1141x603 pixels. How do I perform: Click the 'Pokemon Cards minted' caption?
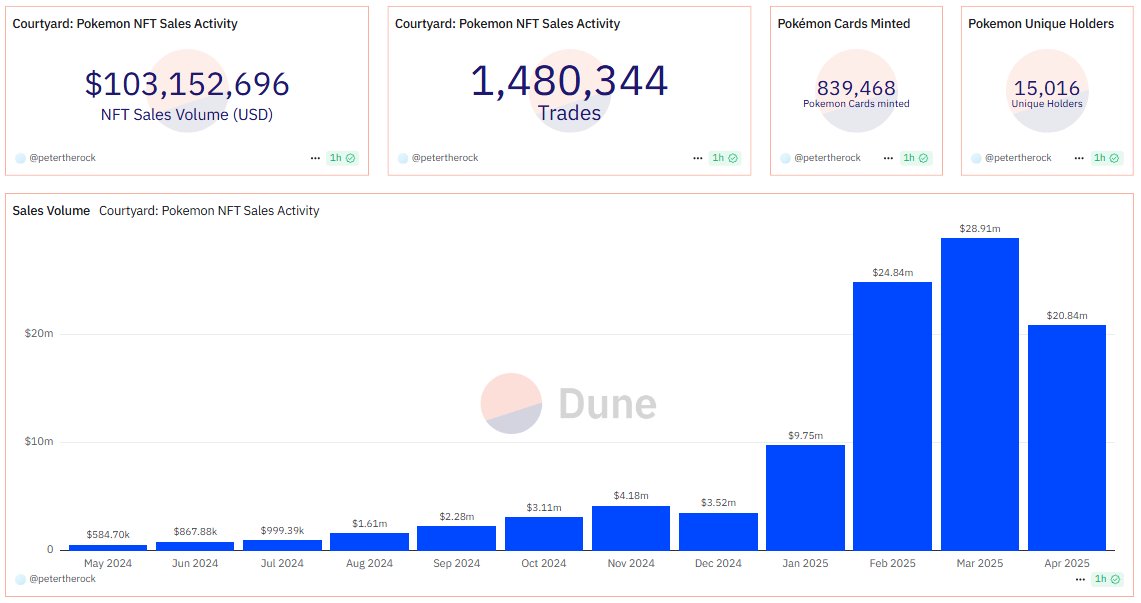[x=856, y=104]
